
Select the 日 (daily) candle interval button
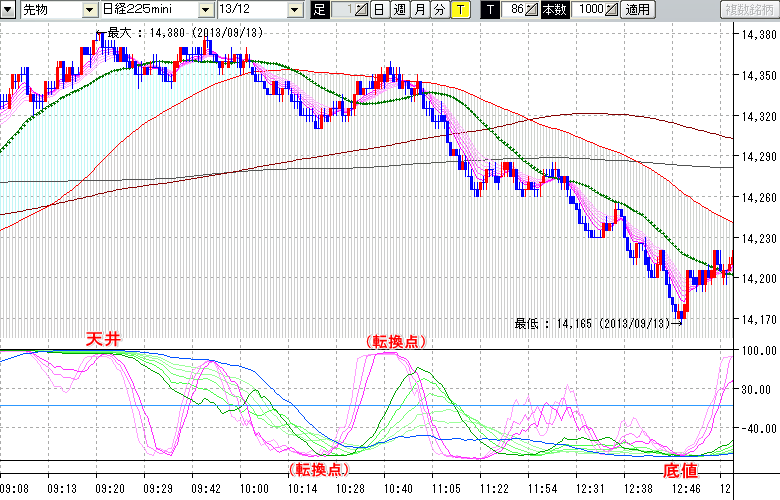[379, 10]
